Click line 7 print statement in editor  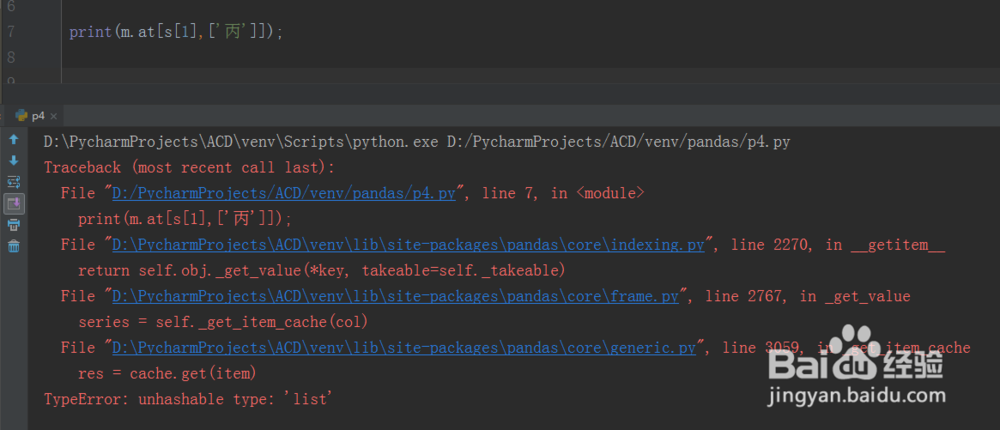click(x=176, y=32)
